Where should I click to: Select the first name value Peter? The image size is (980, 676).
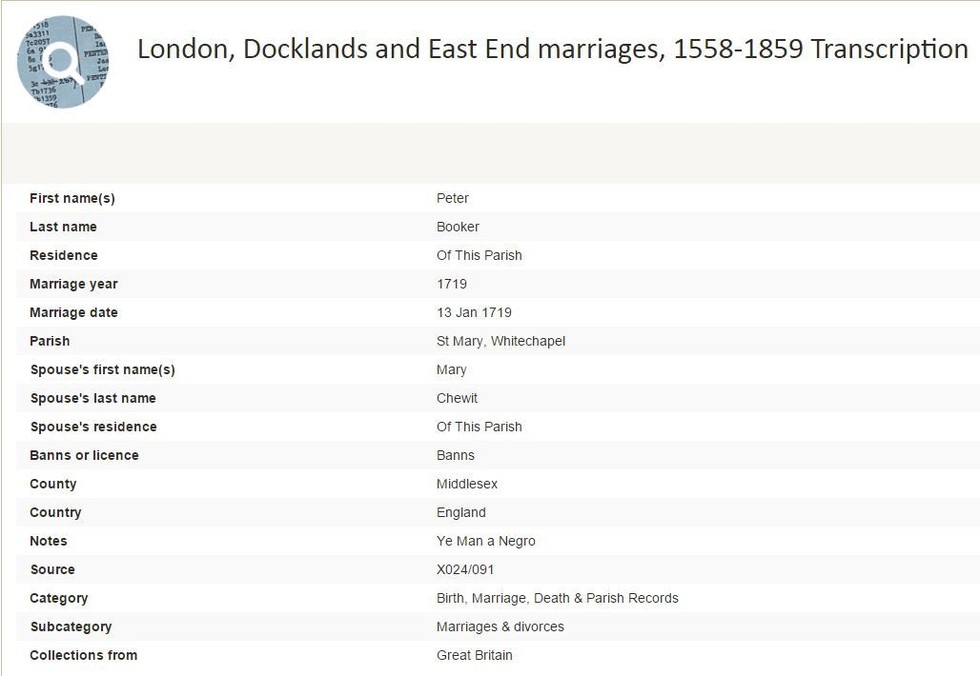[x=452, y=198]
